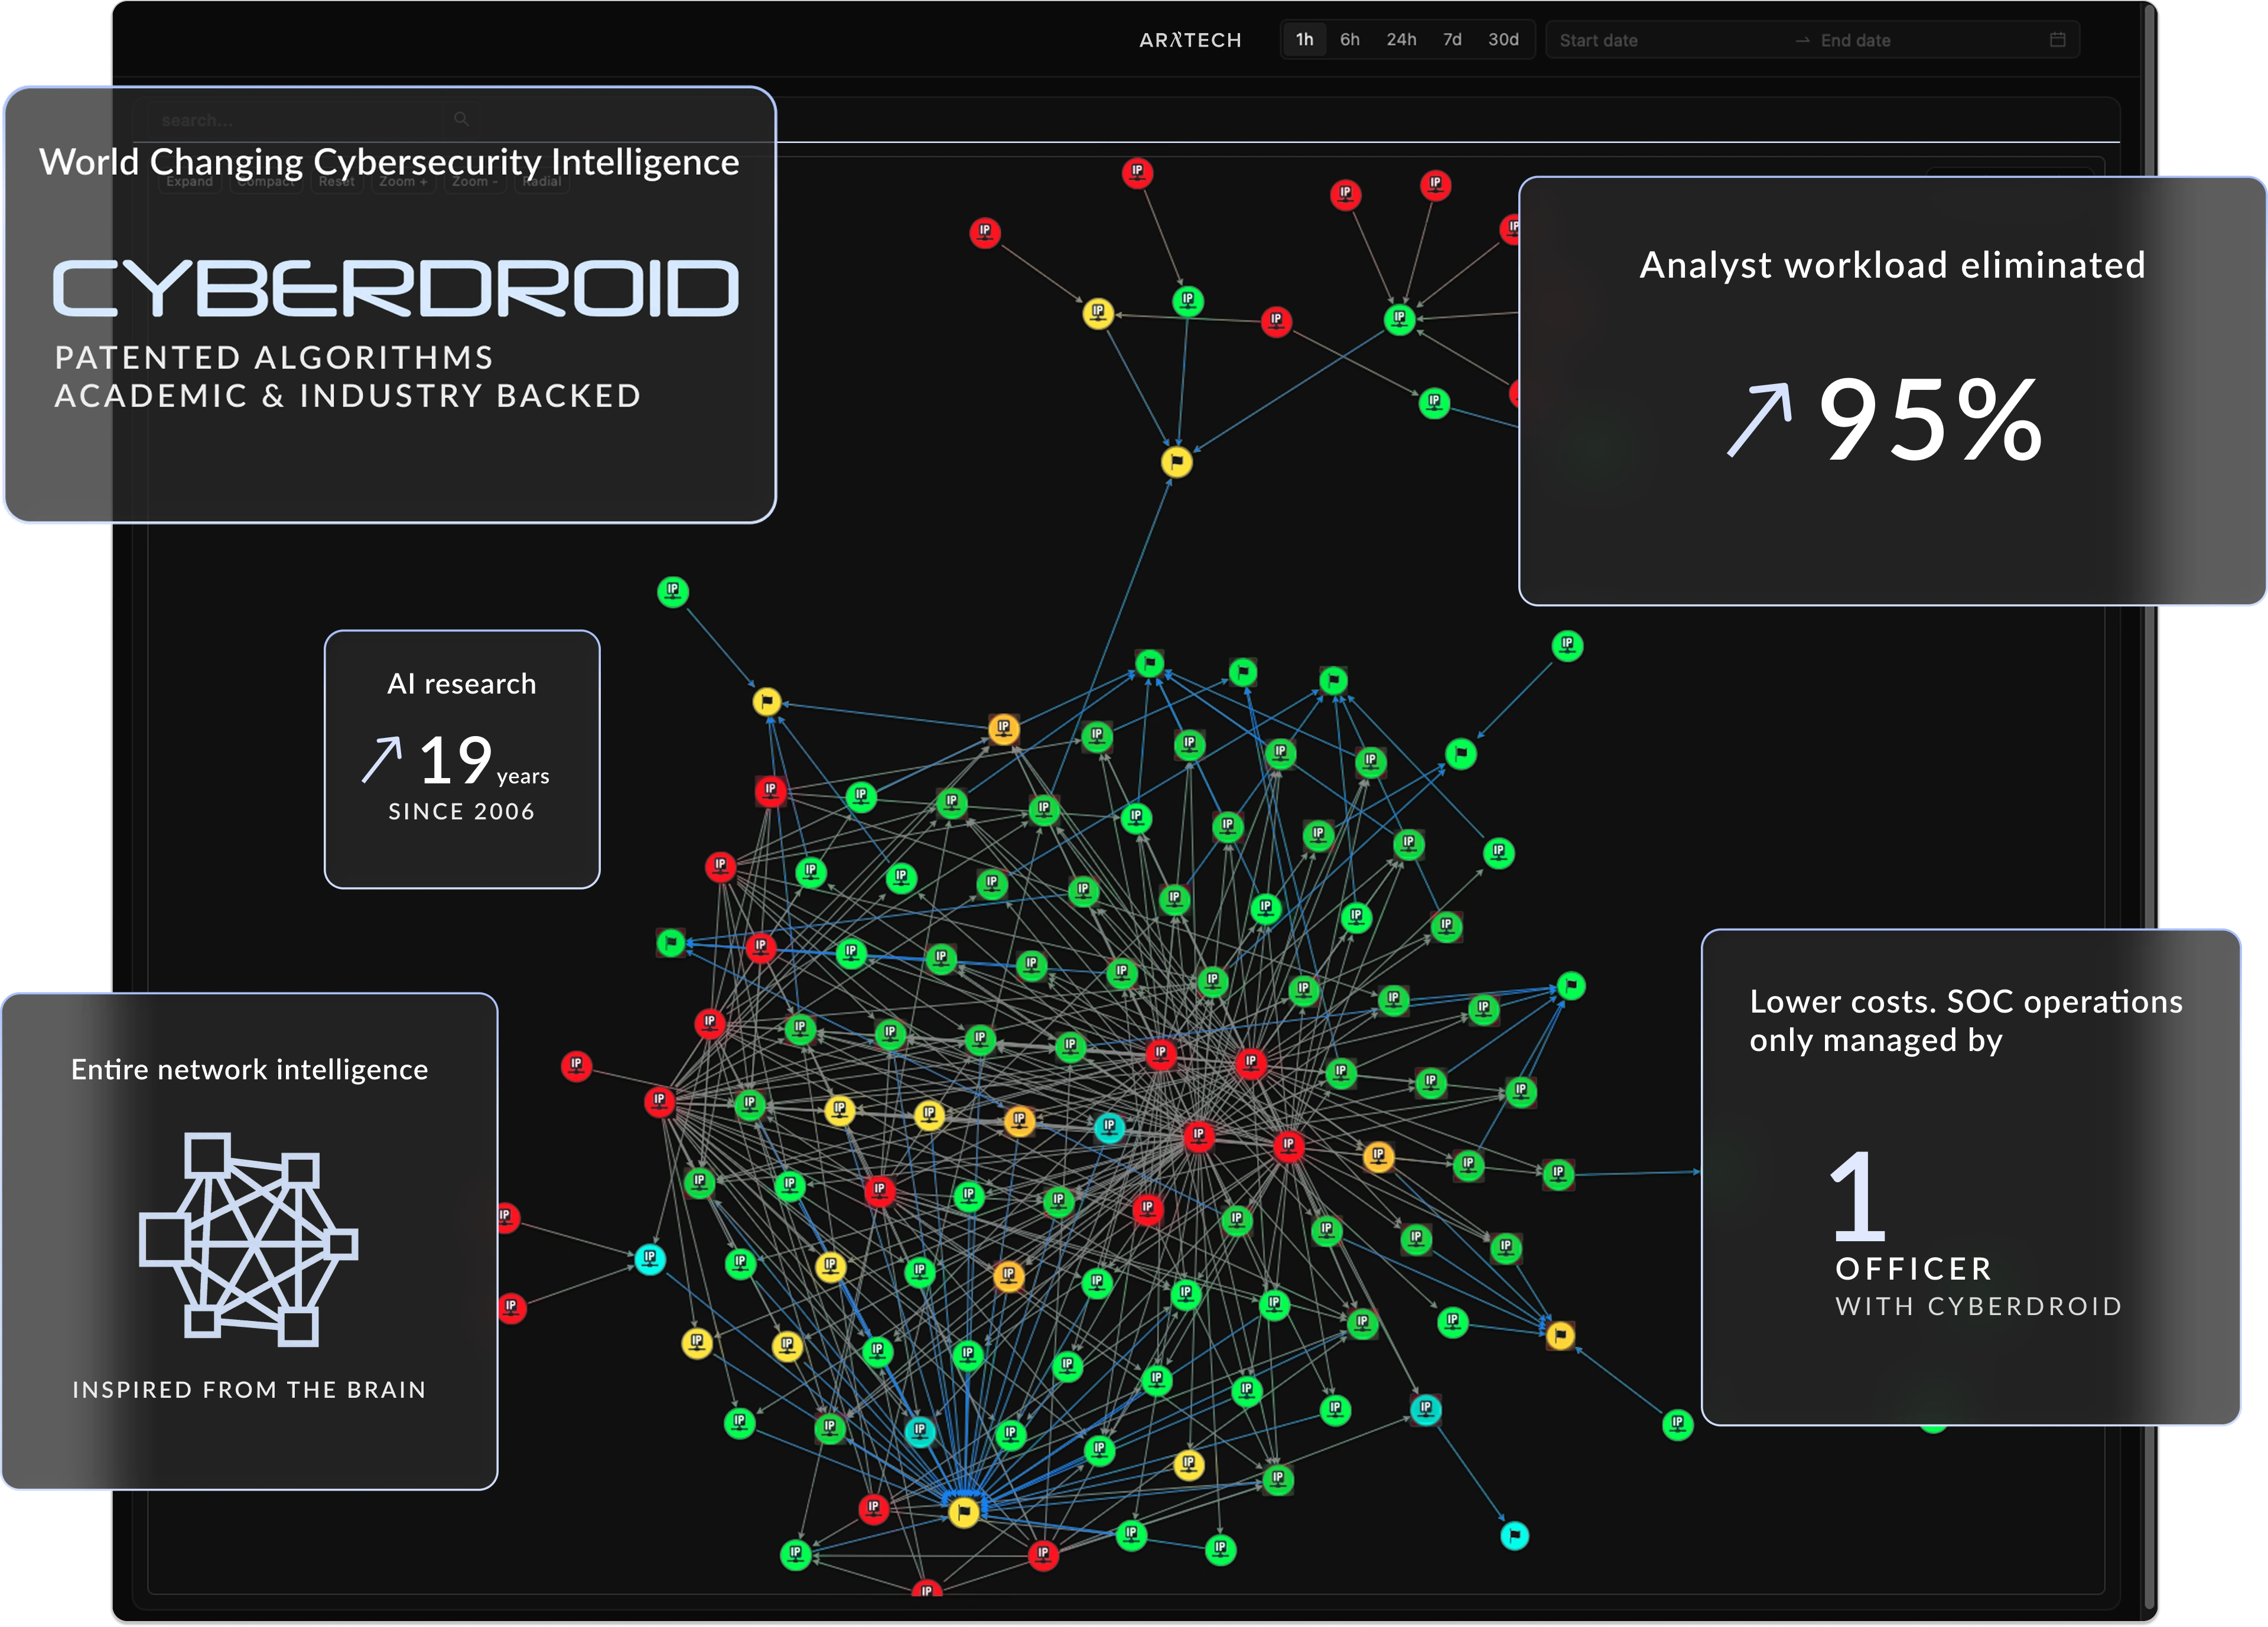Click the search magnifier icon

[461, 119]
